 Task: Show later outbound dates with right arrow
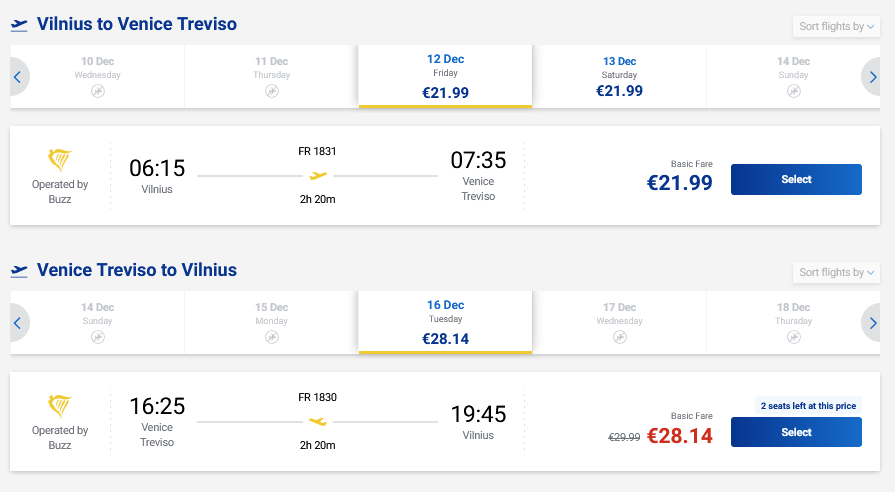(873, 76)
